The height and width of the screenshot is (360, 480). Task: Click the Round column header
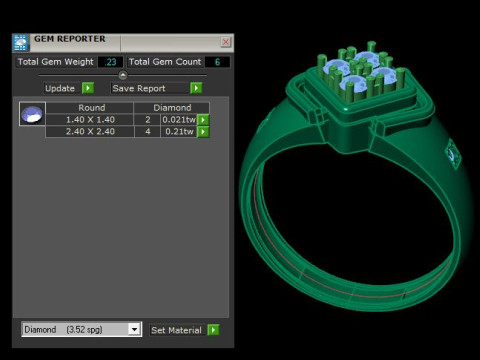tap(90, 108)
